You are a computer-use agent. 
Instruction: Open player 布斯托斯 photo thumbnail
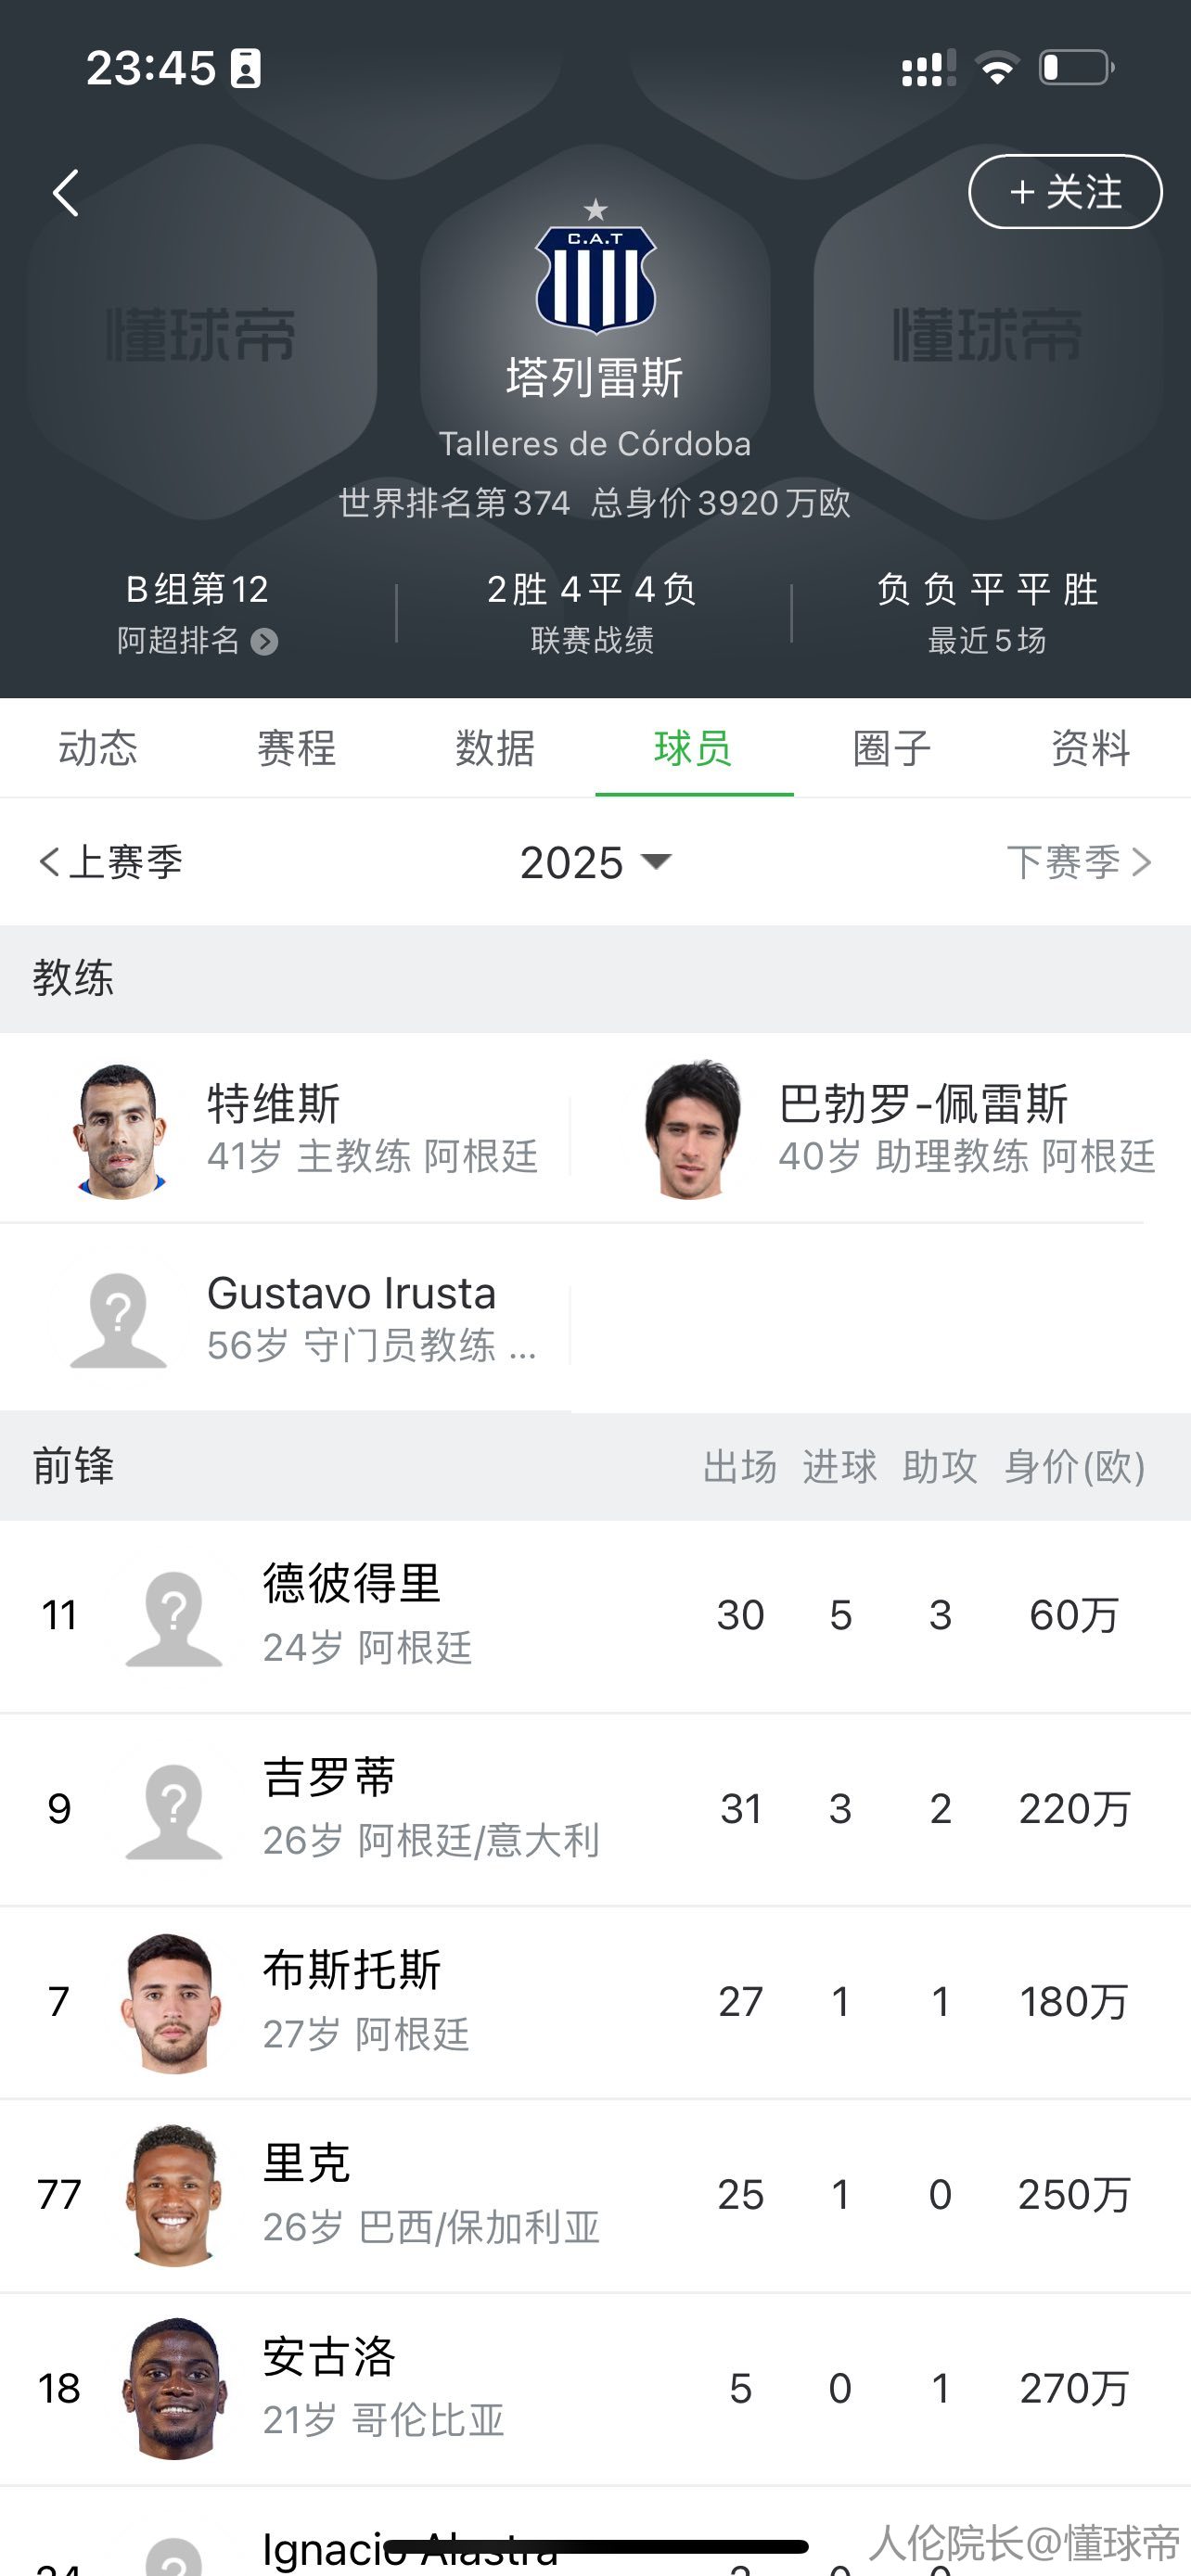172,2002
